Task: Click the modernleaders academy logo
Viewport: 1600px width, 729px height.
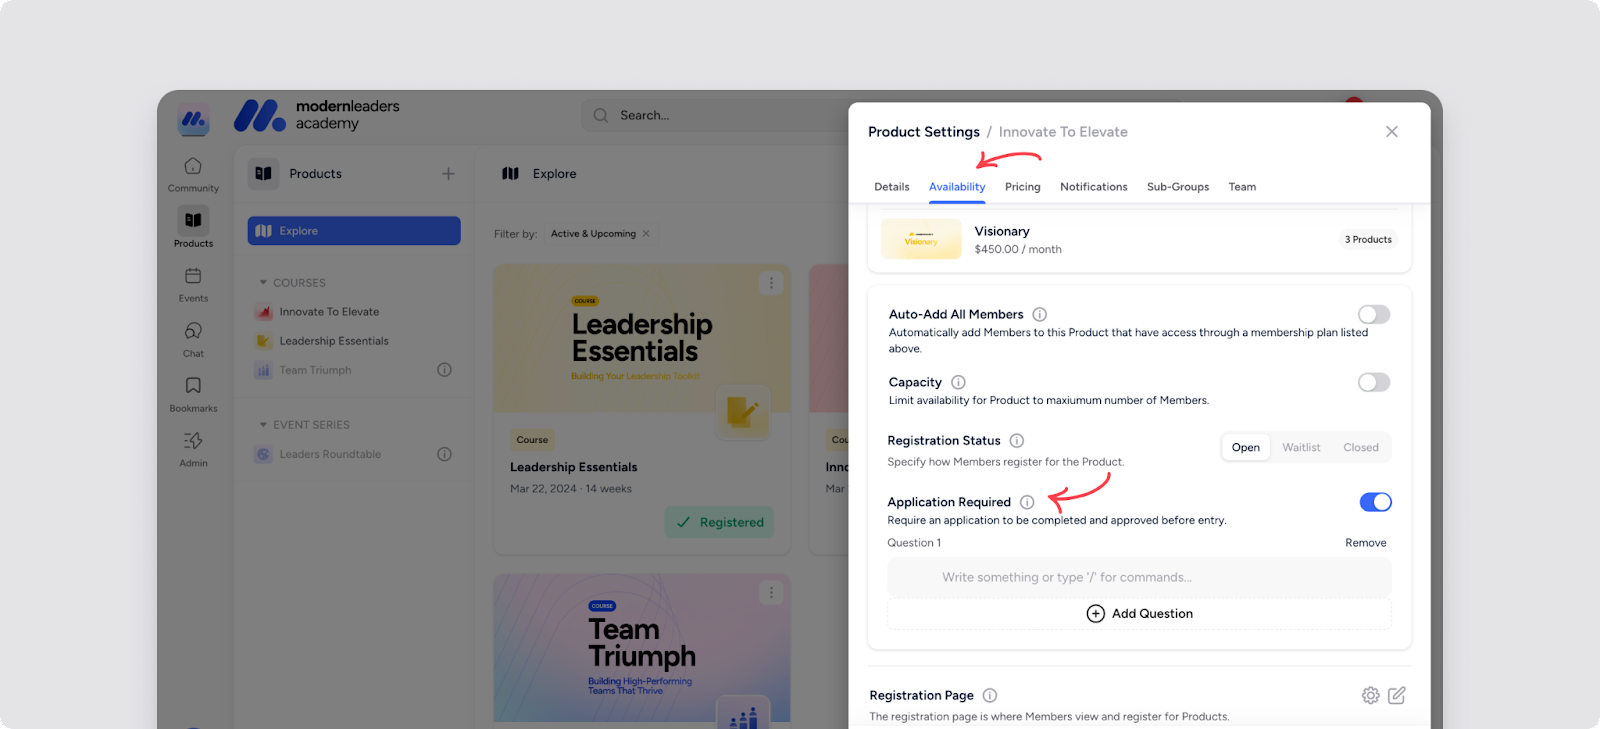Action: pos(317,115)
